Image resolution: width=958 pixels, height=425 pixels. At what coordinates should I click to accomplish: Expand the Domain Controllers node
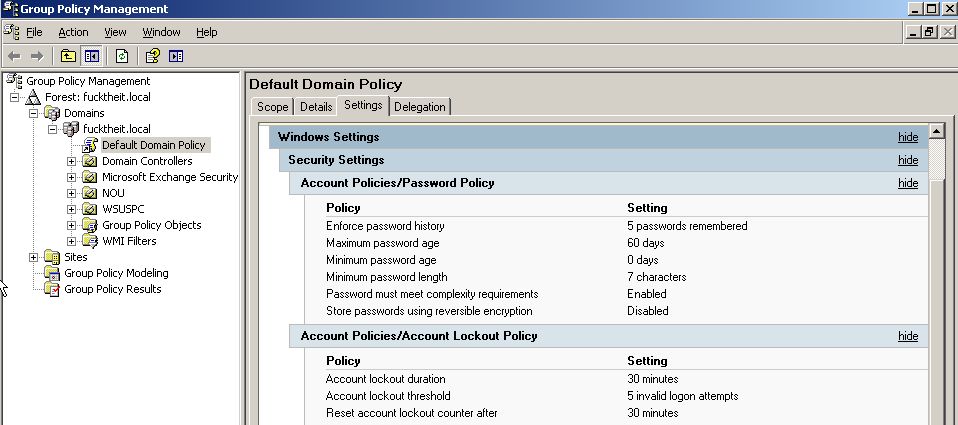[x=71, y=161]
